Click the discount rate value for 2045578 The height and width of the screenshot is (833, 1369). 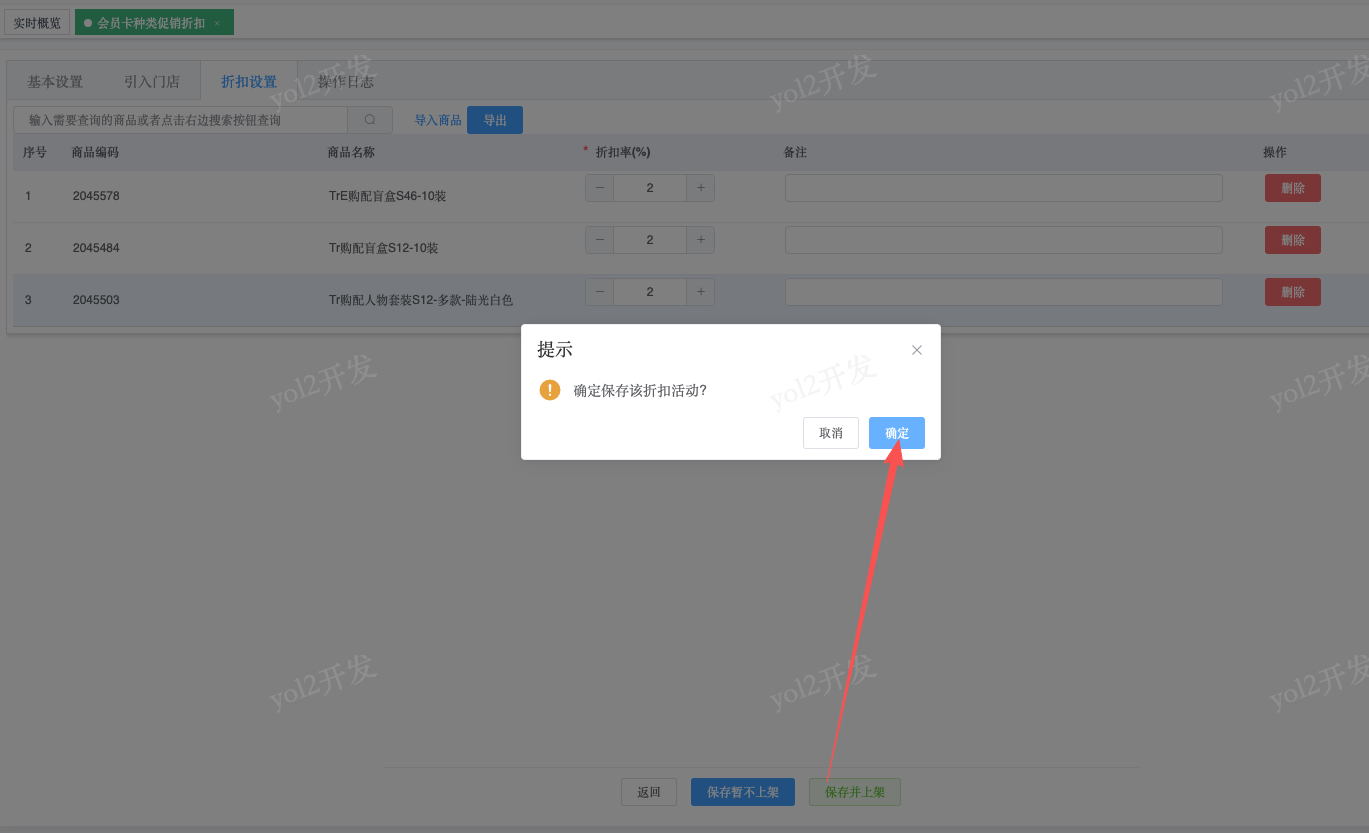pyautogui.click(x=650, y=187)
